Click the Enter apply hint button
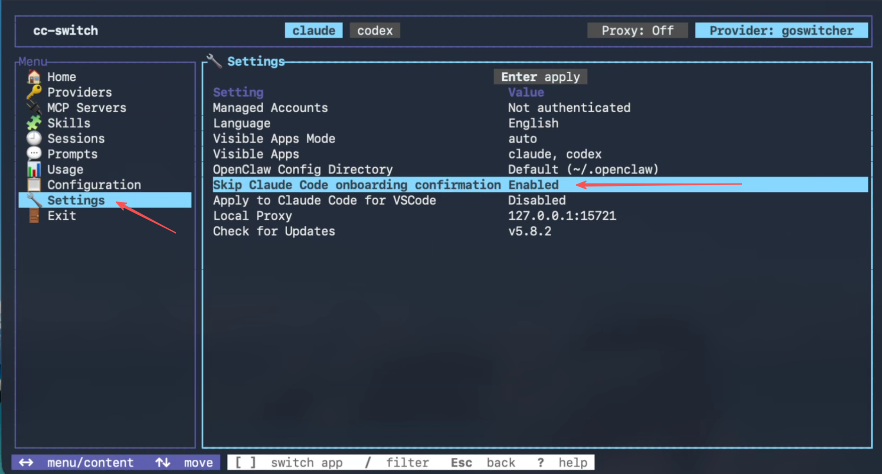Viewport: 882px width, 474px height. click(540, 76)
